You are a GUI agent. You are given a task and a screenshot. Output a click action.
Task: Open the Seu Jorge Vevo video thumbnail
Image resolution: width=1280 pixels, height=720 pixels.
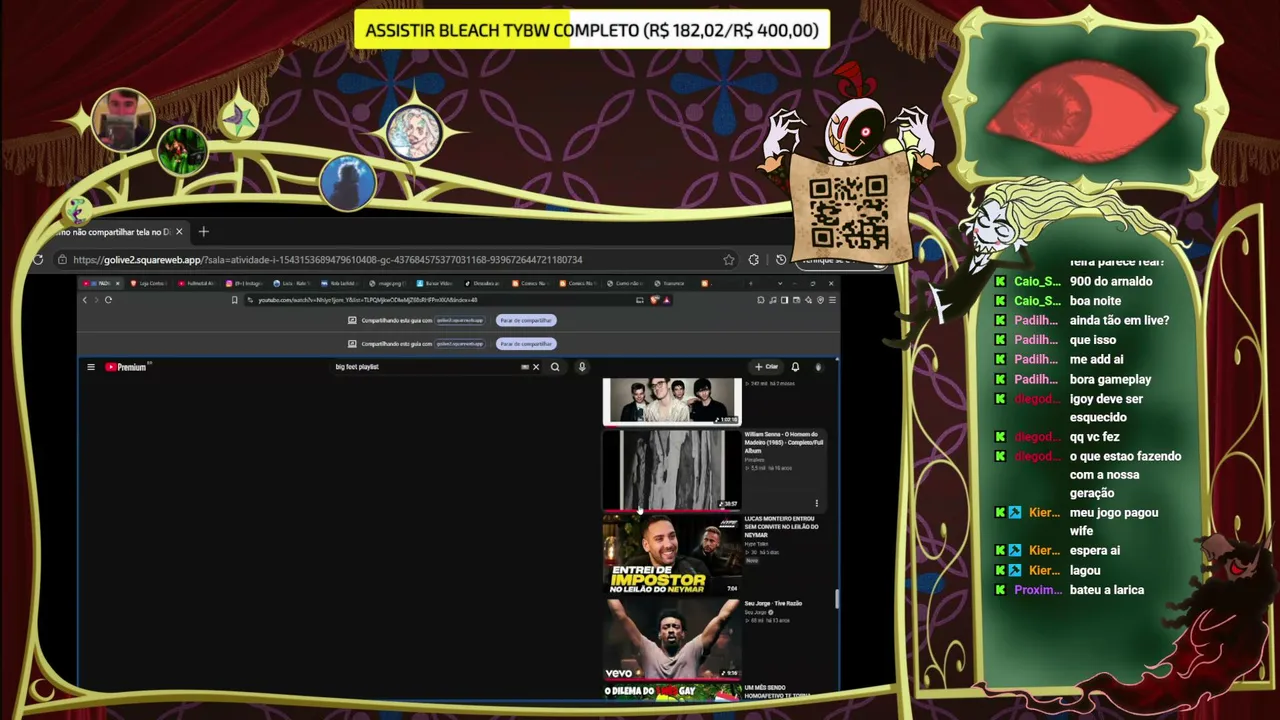672,638
